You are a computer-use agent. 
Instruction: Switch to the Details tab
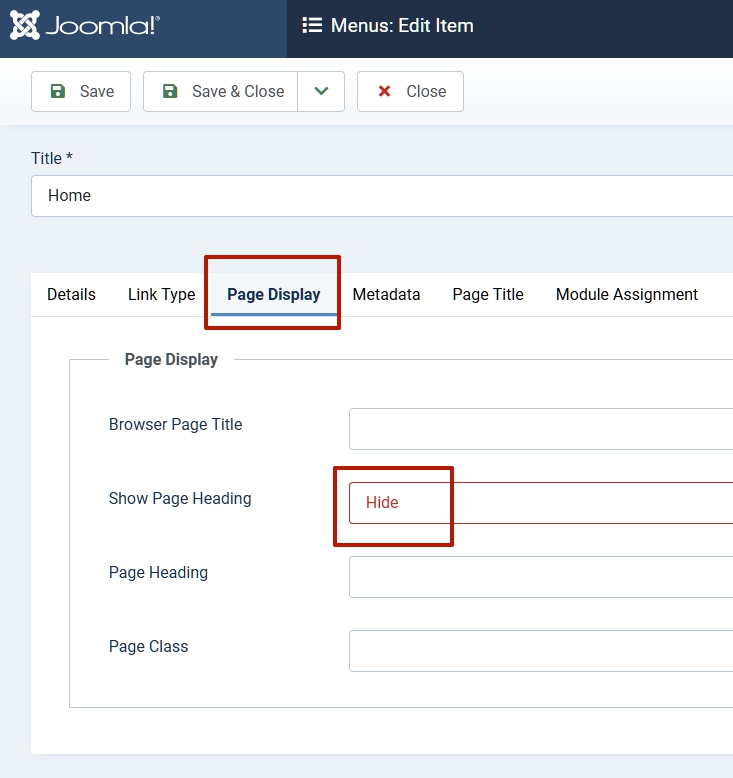[x=71, y=294]
